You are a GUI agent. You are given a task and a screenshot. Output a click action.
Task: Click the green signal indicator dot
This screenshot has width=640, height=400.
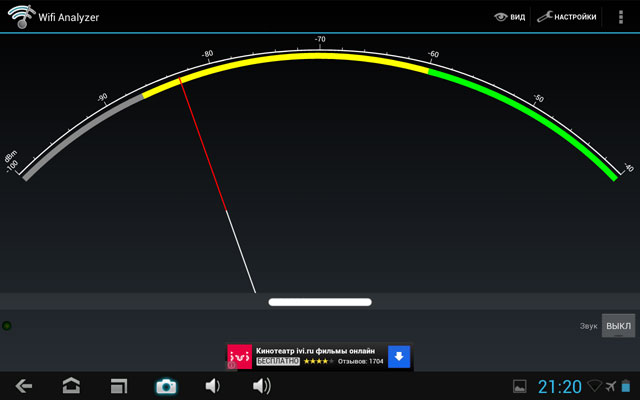click(7, 326)
